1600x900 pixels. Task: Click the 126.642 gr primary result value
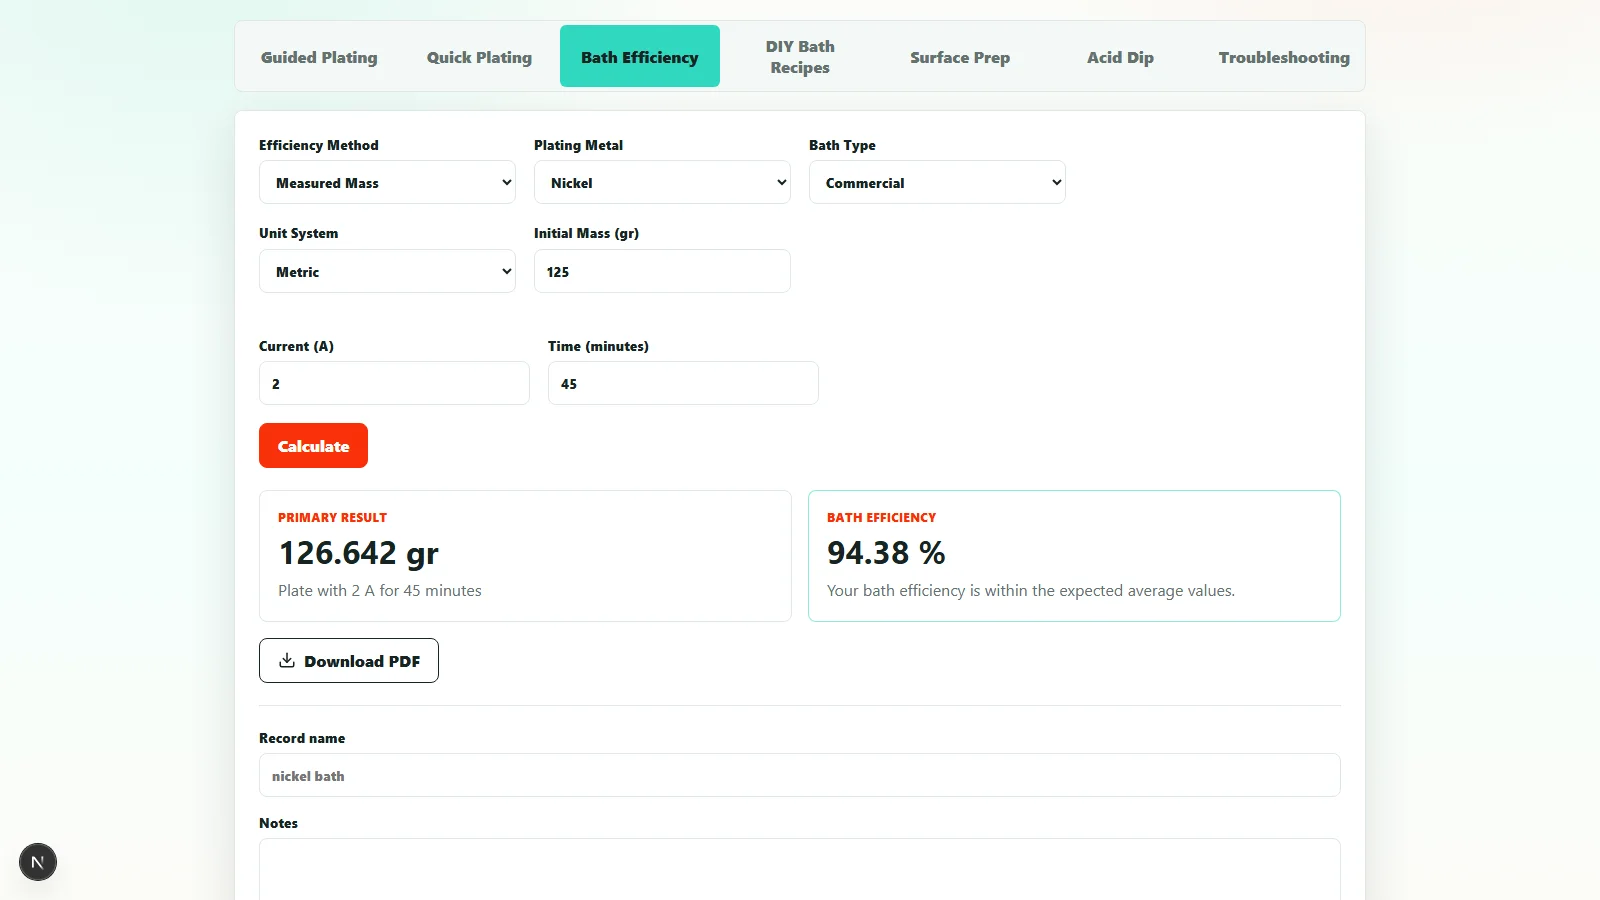[x=358, y=553]
